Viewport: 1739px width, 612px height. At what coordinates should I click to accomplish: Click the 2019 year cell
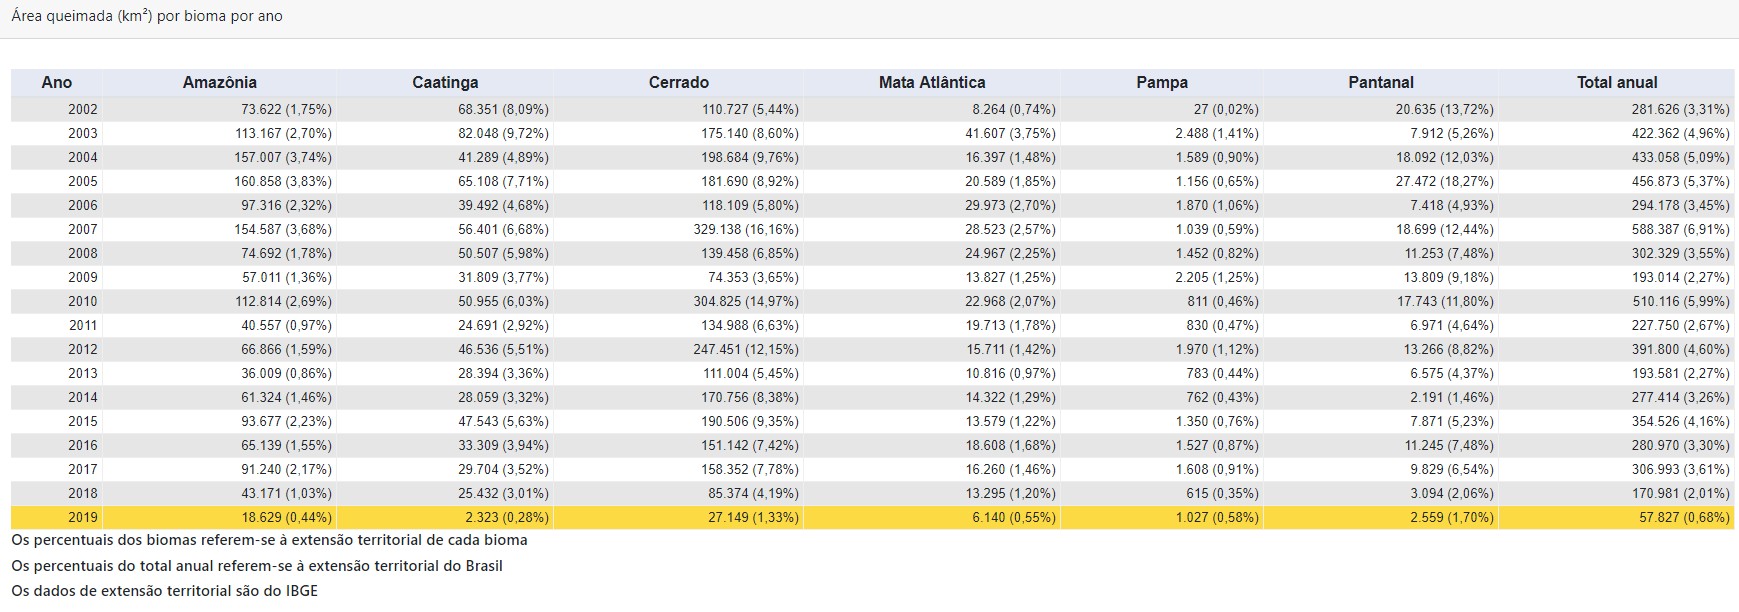coord(83,517)
